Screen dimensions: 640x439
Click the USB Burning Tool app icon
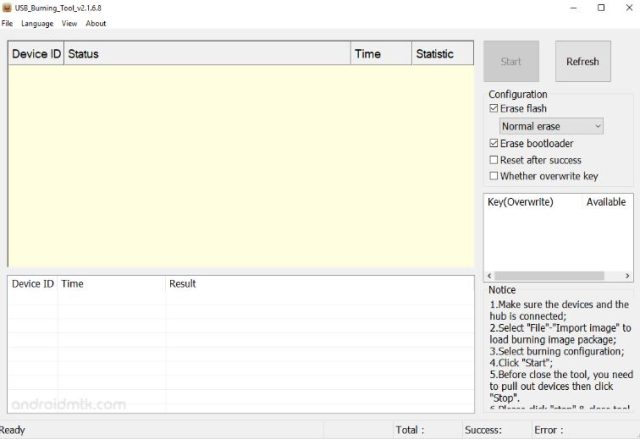pyautogui.click(x=7, y=7)
